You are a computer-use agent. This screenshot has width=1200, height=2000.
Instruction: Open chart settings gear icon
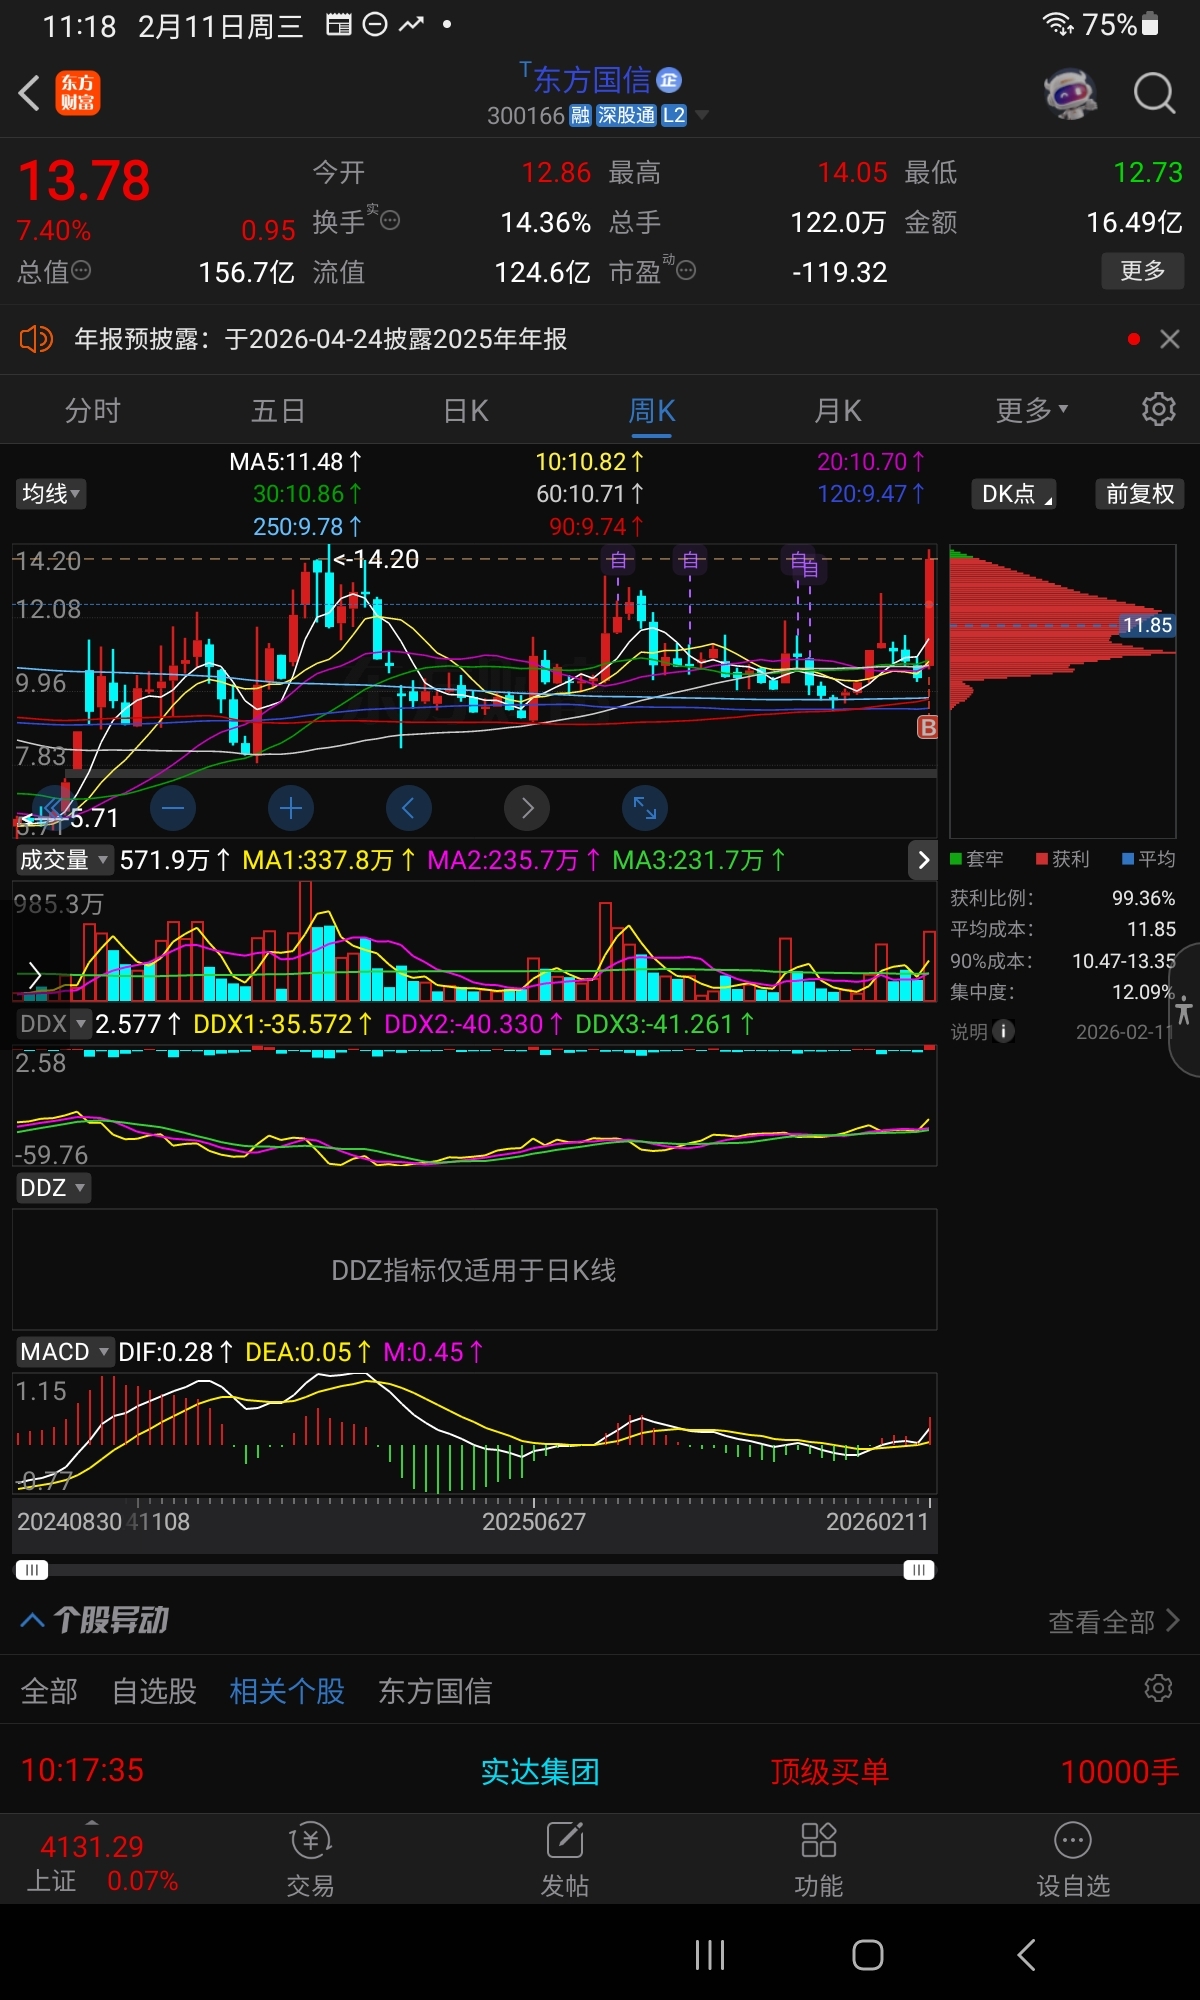[1158, 410]
